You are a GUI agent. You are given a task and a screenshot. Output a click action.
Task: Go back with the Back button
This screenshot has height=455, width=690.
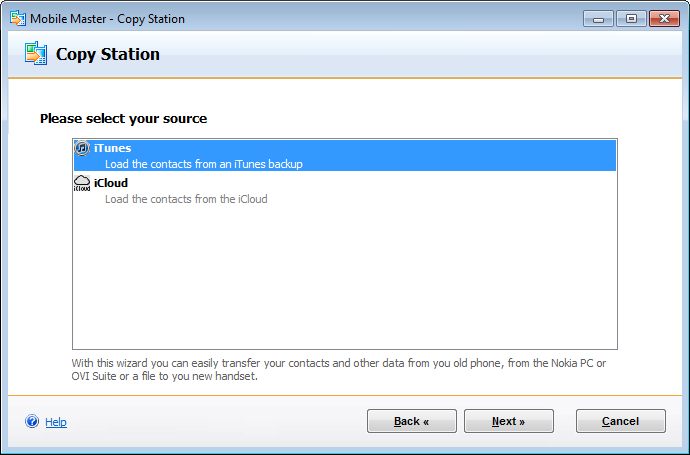411,421
